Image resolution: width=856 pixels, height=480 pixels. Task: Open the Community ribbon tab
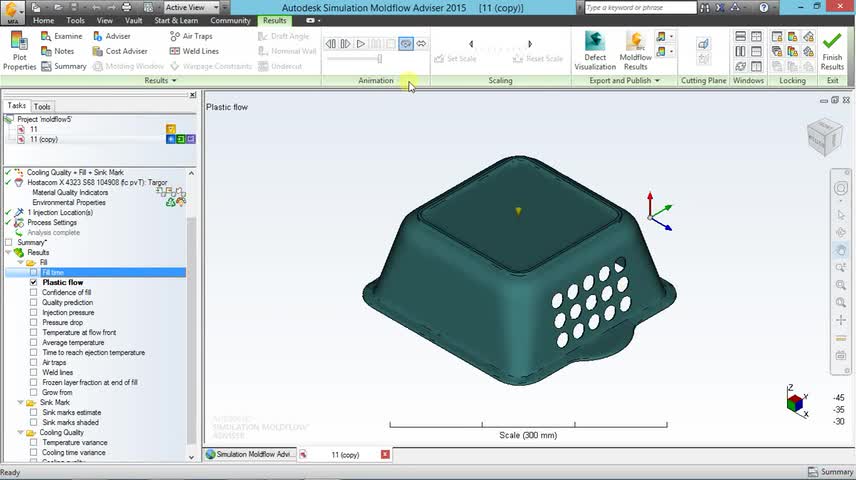pos(230,20)
